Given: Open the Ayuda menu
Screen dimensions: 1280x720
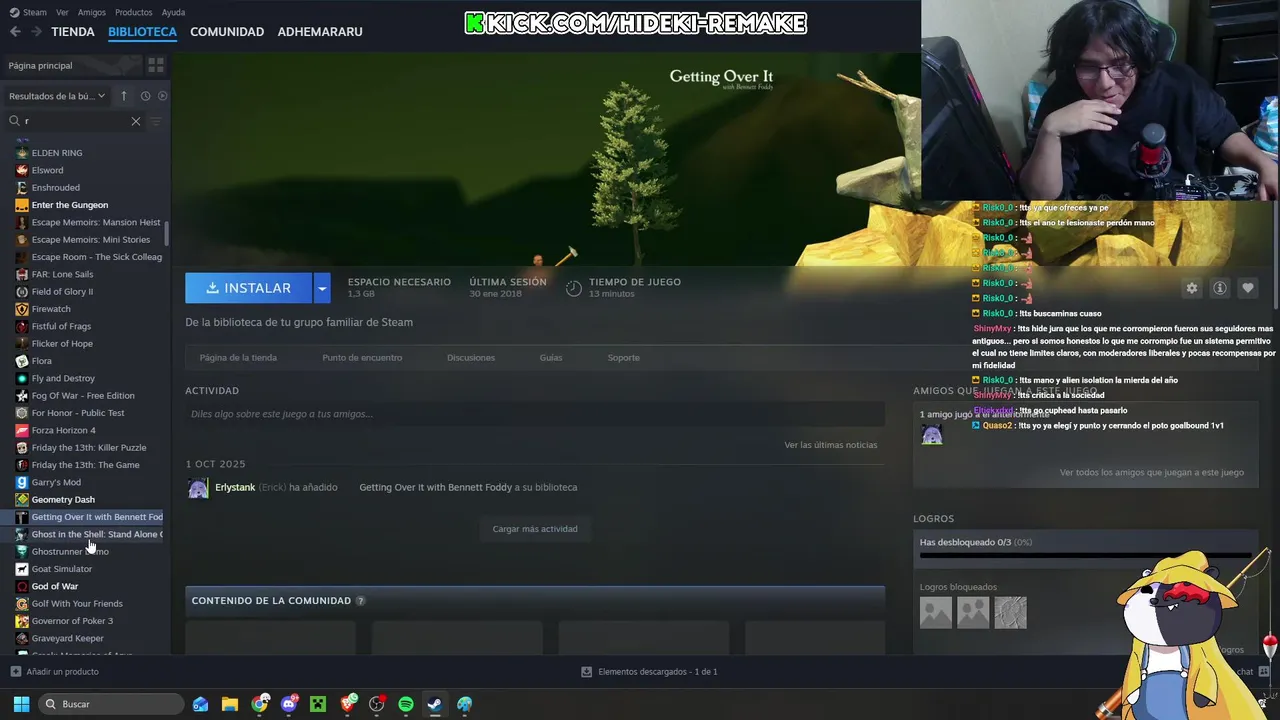Looking at the screenshot, I should tap(174, 12).
